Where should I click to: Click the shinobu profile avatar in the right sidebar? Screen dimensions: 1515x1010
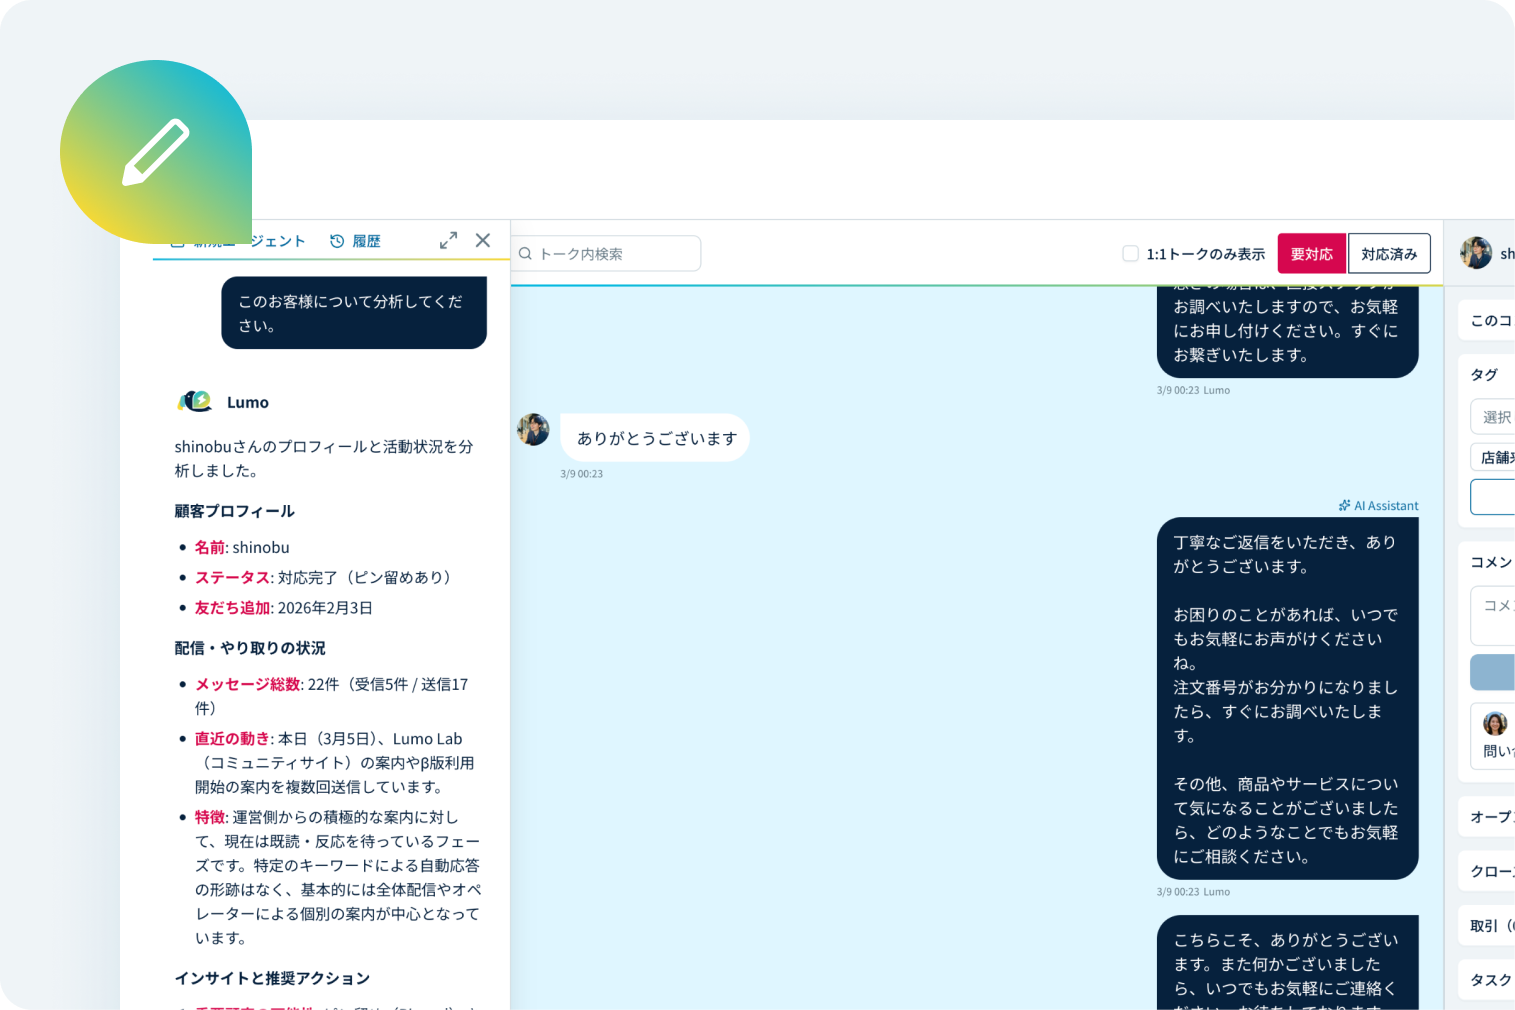(1475, 253)
